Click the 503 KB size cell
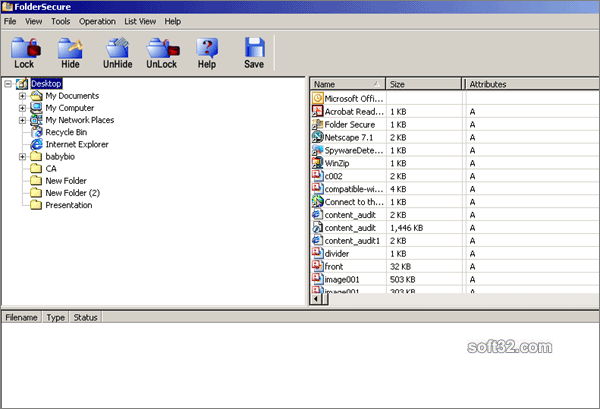 [403, 279]
